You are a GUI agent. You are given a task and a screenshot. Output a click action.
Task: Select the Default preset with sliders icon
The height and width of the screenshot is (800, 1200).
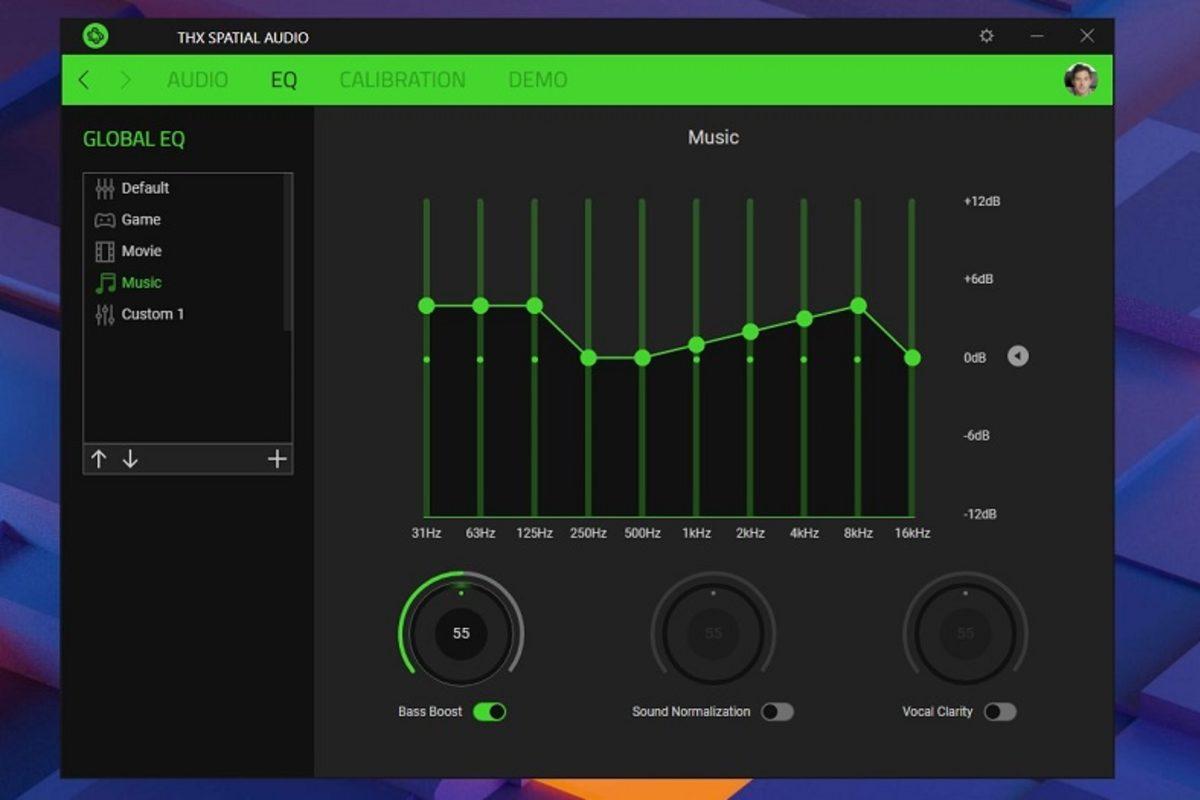tap(143, 188)
